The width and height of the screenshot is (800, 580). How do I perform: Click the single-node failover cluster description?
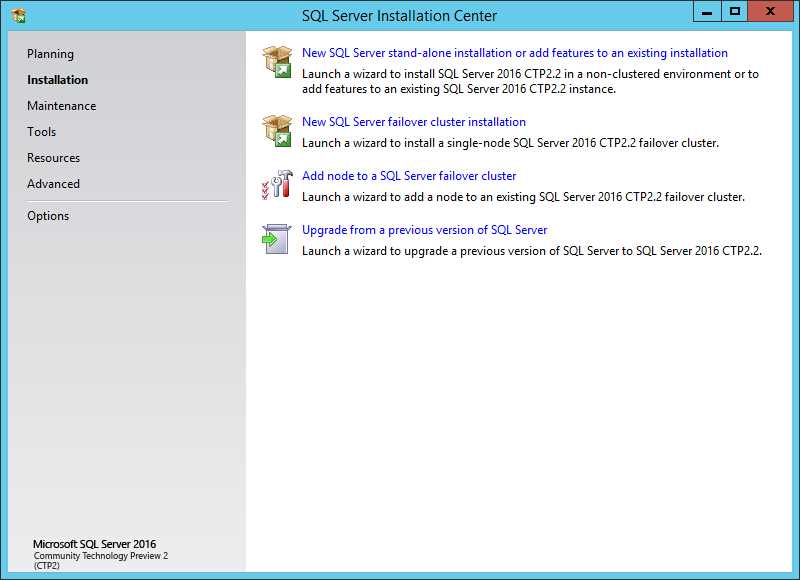tap(510, 143)
